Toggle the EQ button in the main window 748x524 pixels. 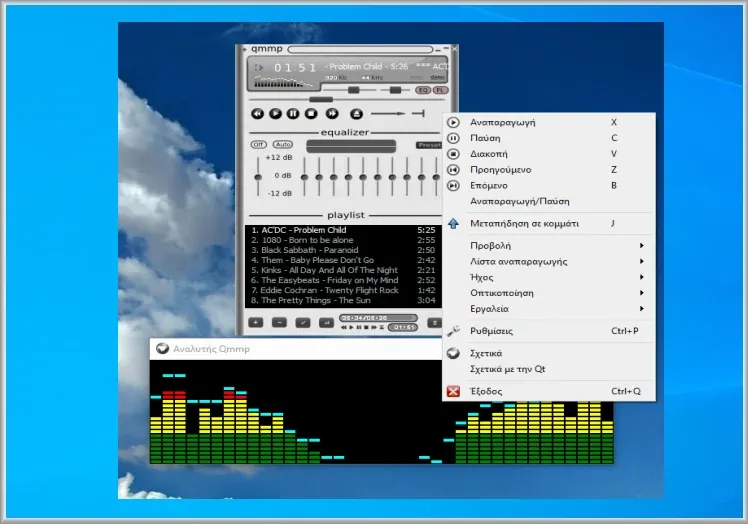point(423,90)
